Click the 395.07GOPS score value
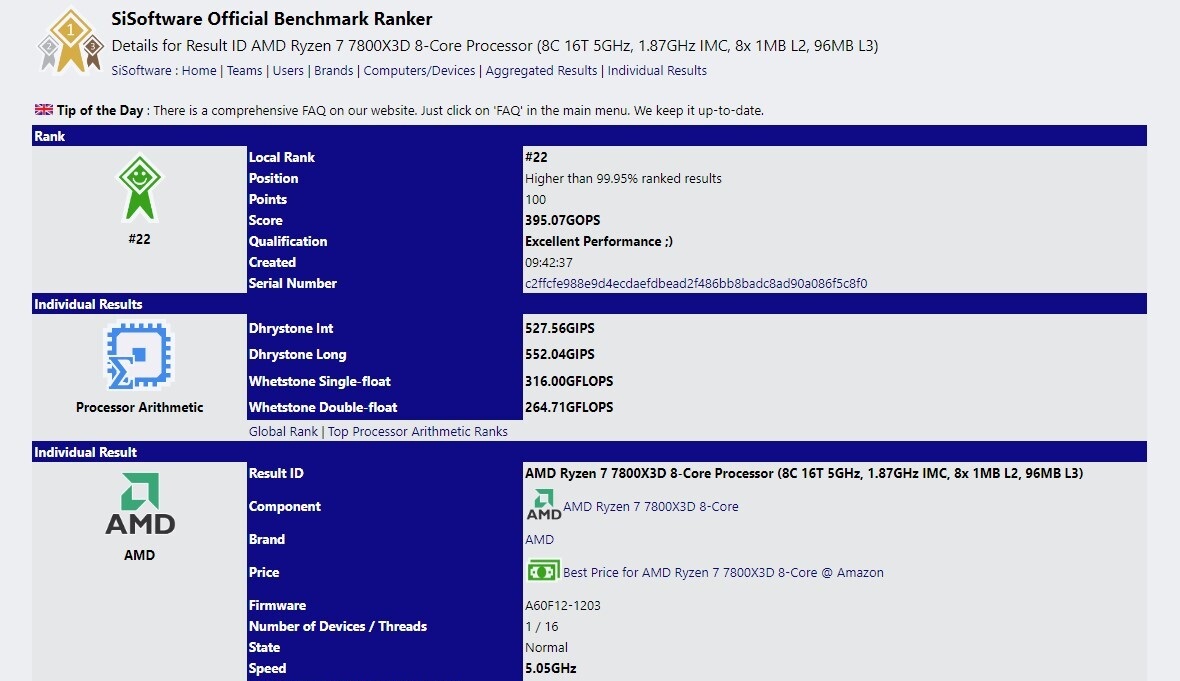 click(x=562, y=220)
